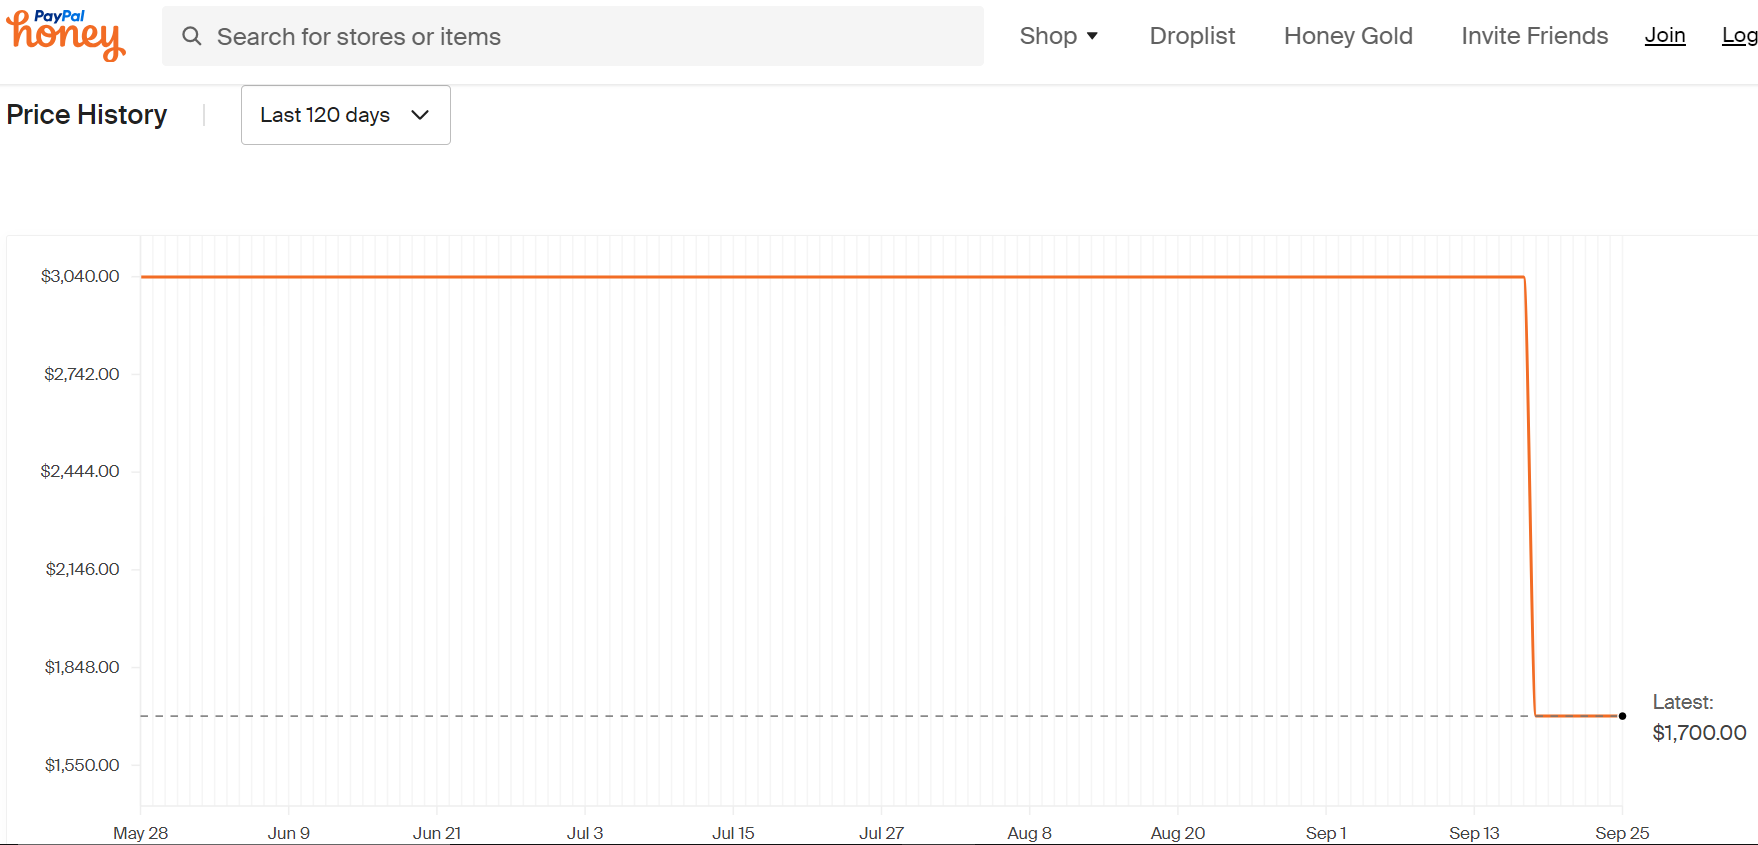Screen dimensions: 1758x845
Task: Click the Latest $1,700.00 price label
Action: (x=1699, y=718)
